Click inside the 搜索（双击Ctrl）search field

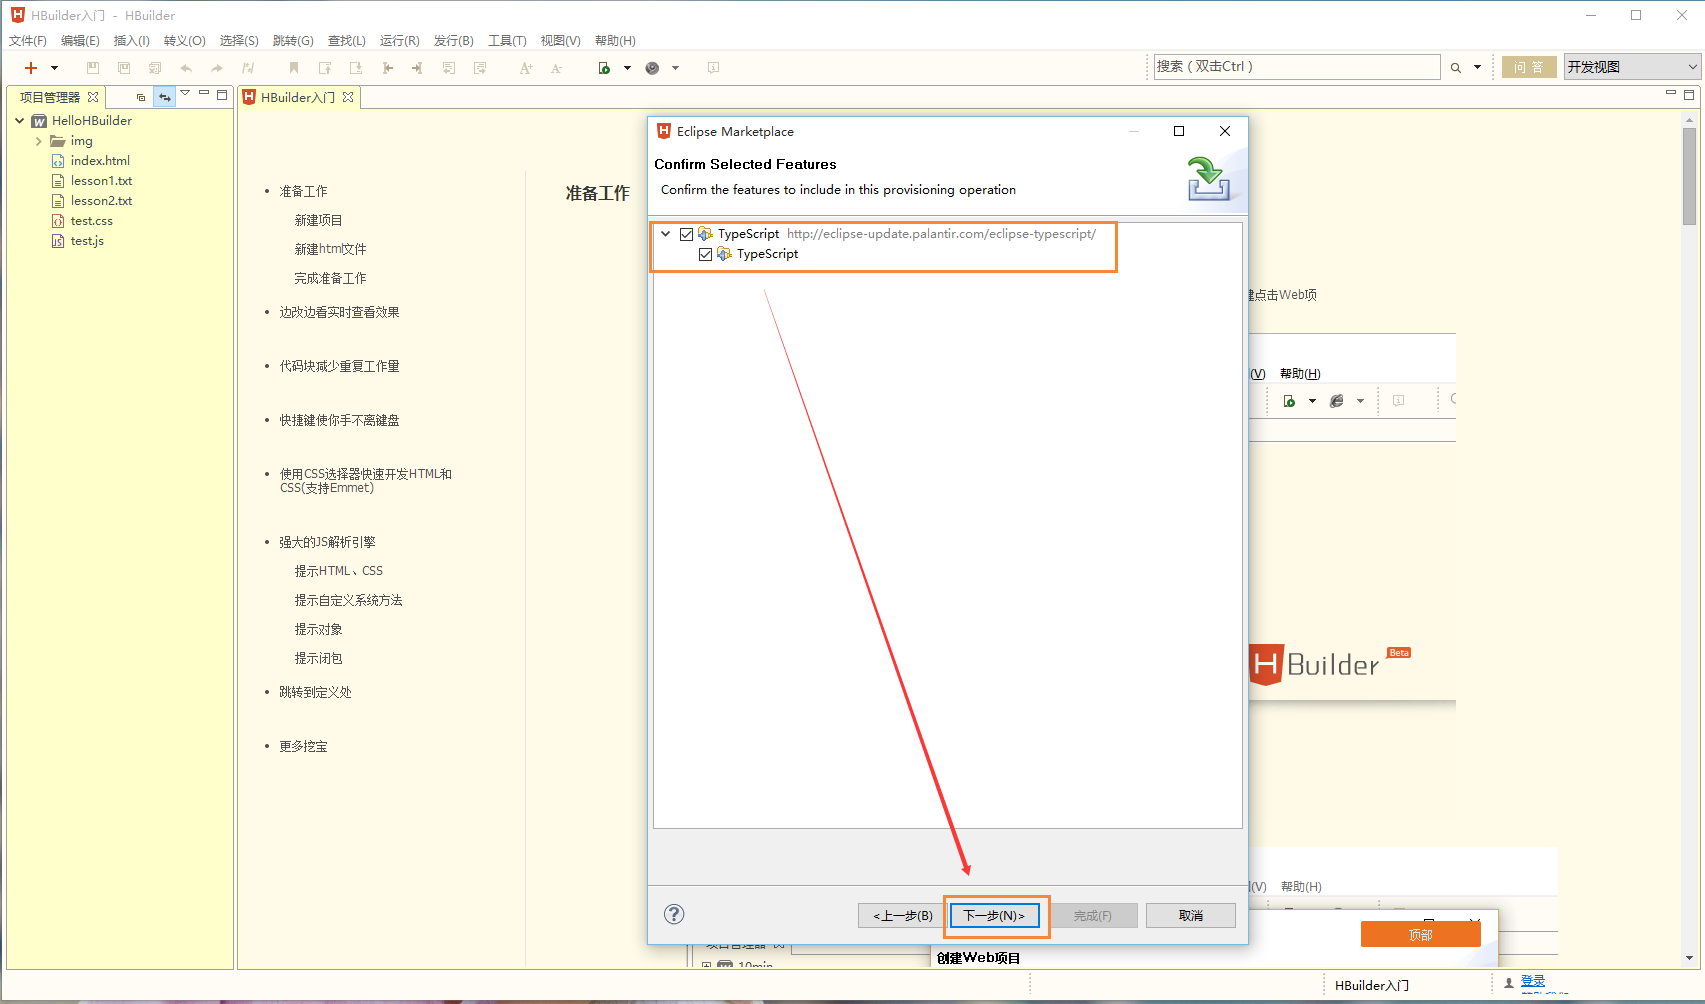[x=1296, y=66]
